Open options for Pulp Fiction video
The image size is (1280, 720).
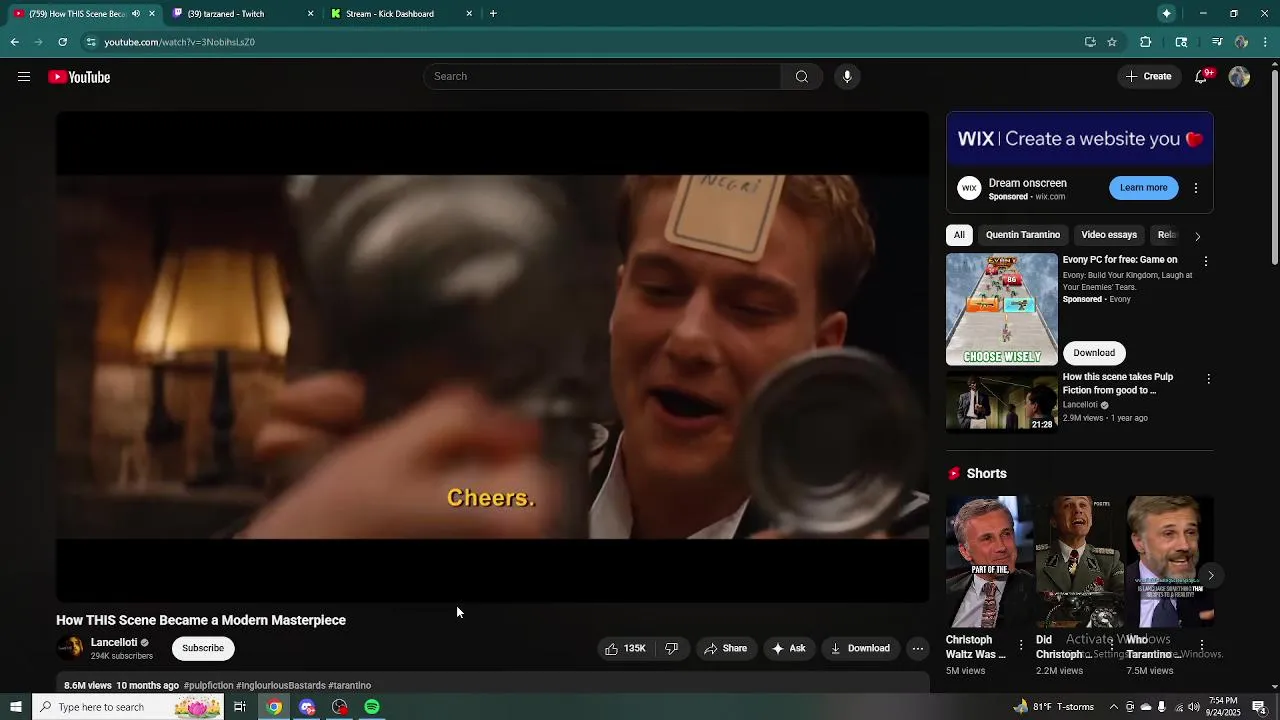(1208, 379)
